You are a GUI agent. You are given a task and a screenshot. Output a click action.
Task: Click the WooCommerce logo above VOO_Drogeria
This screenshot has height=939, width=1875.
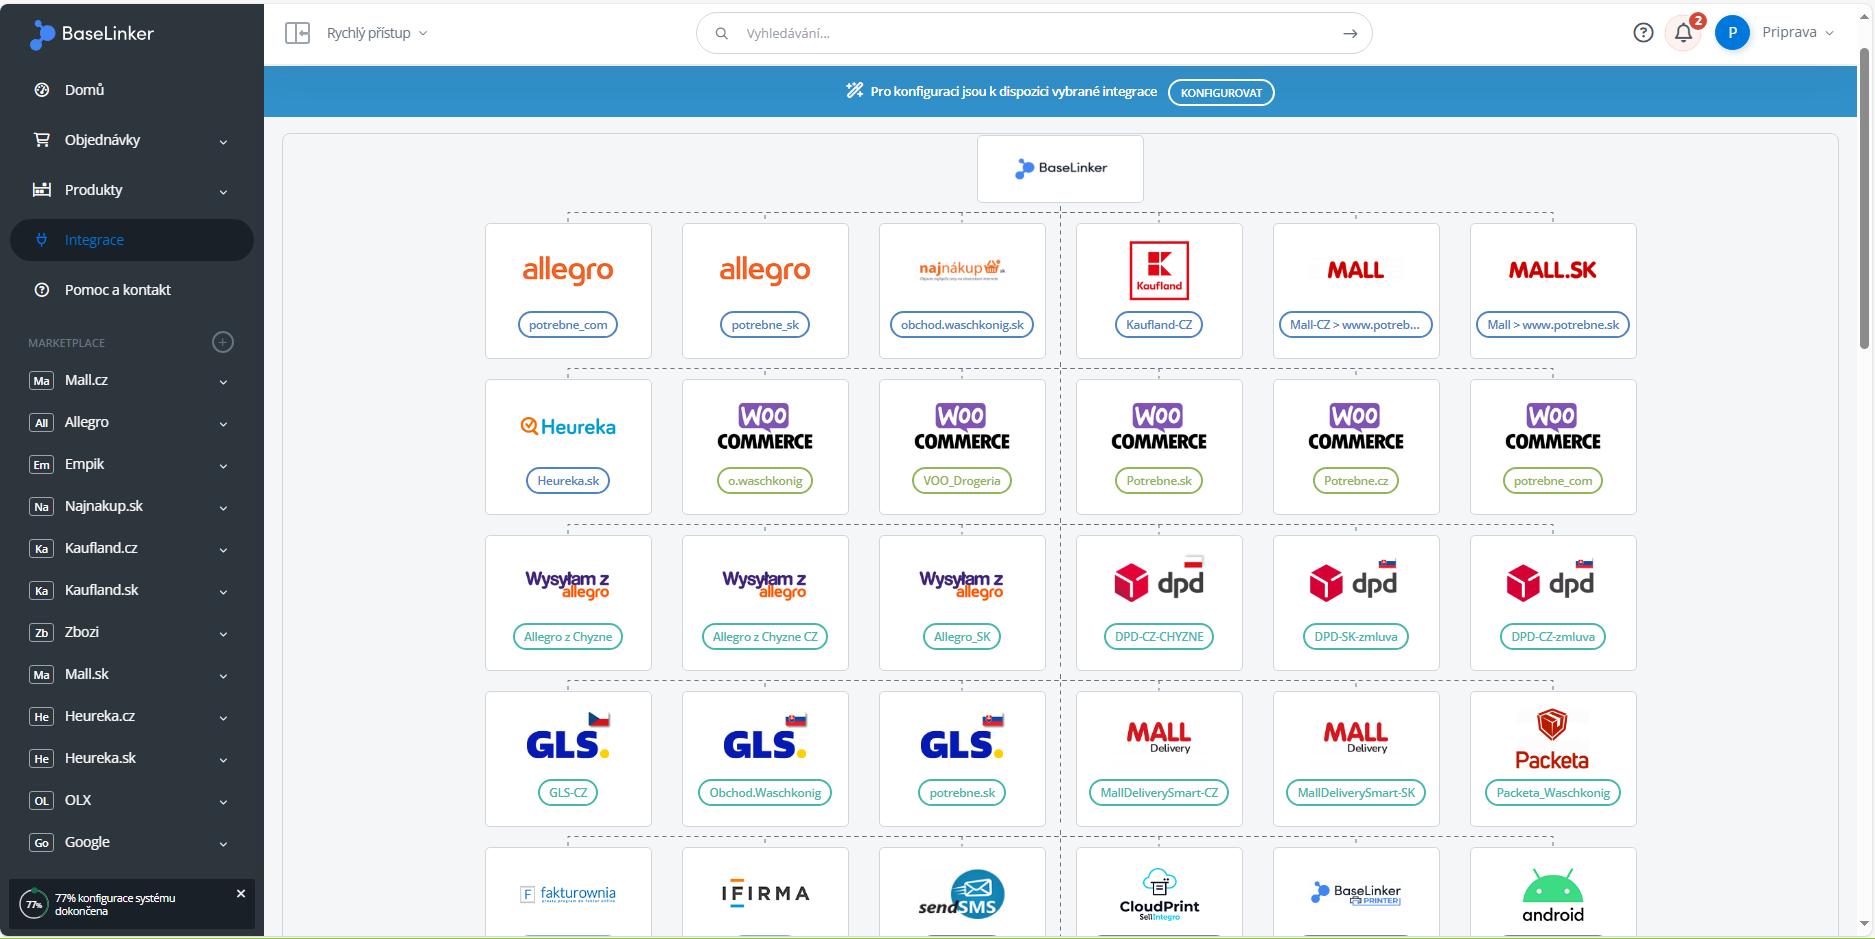point(962,427)
